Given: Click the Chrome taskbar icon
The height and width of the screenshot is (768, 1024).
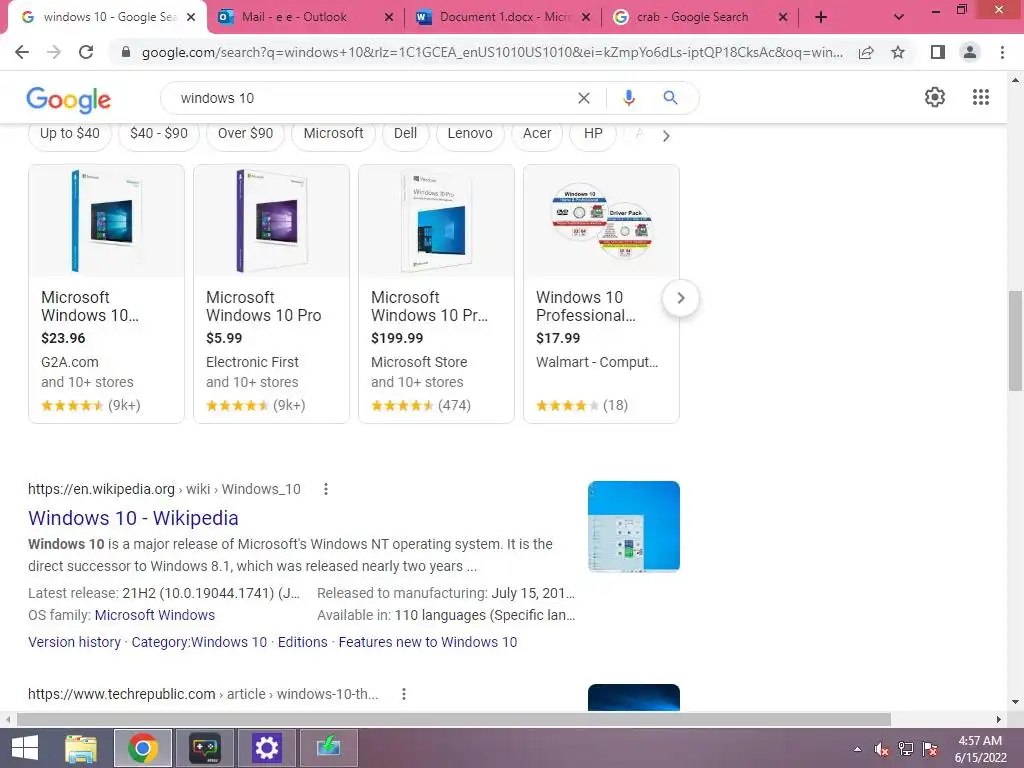Looking at the screenshot, I should click(143, 748).
